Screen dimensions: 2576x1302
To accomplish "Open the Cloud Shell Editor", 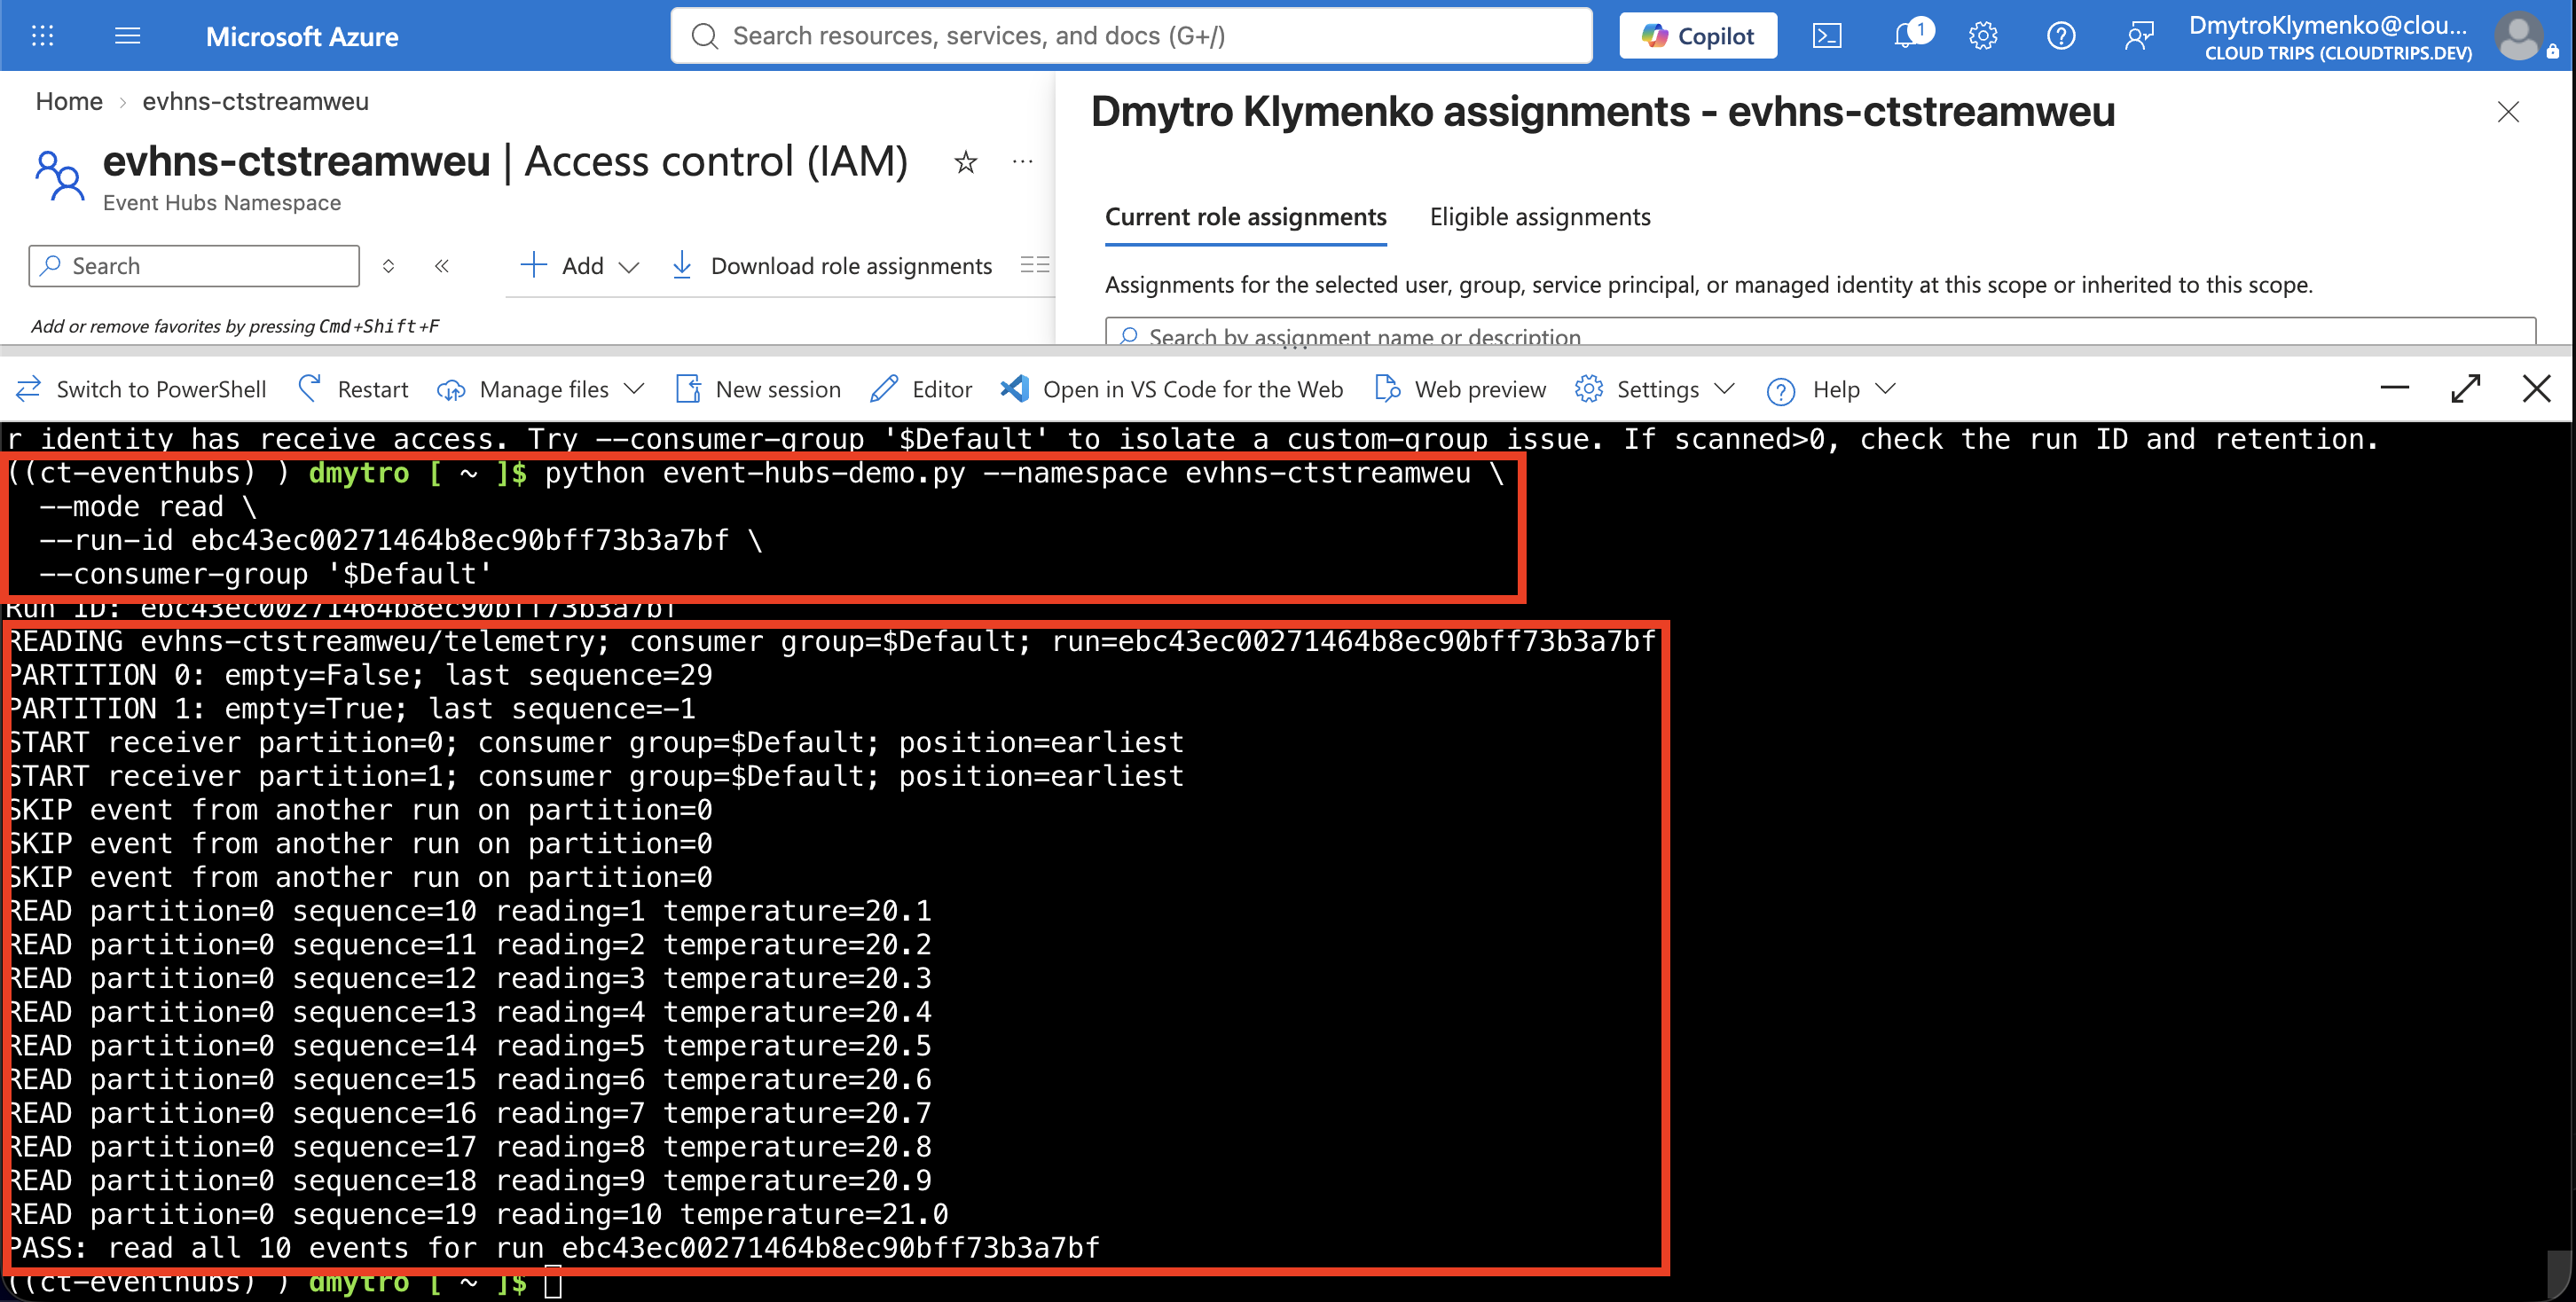I will [921, 389].
